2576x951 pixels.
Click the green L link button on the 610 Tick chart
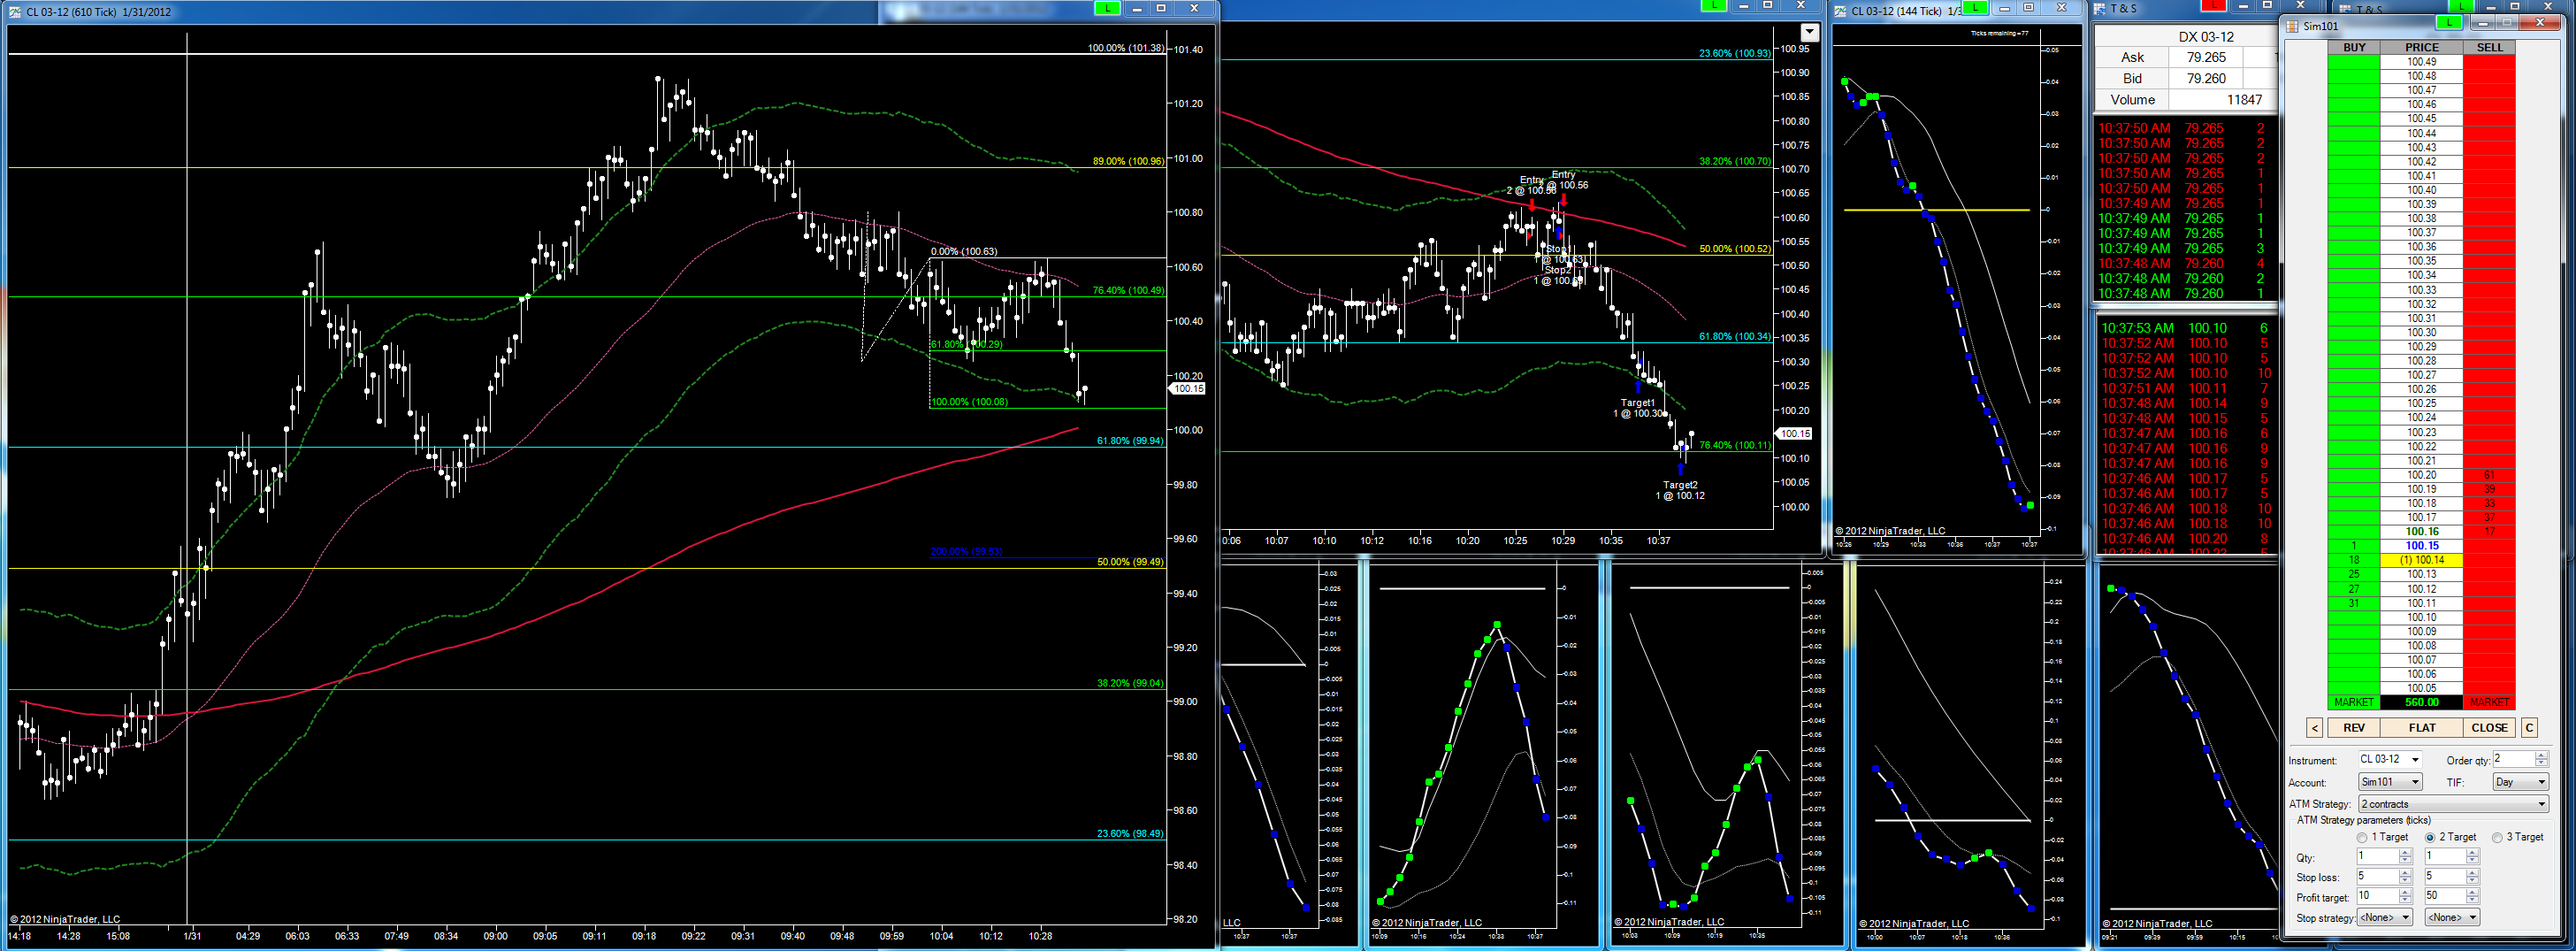[x=1106, y=8]
